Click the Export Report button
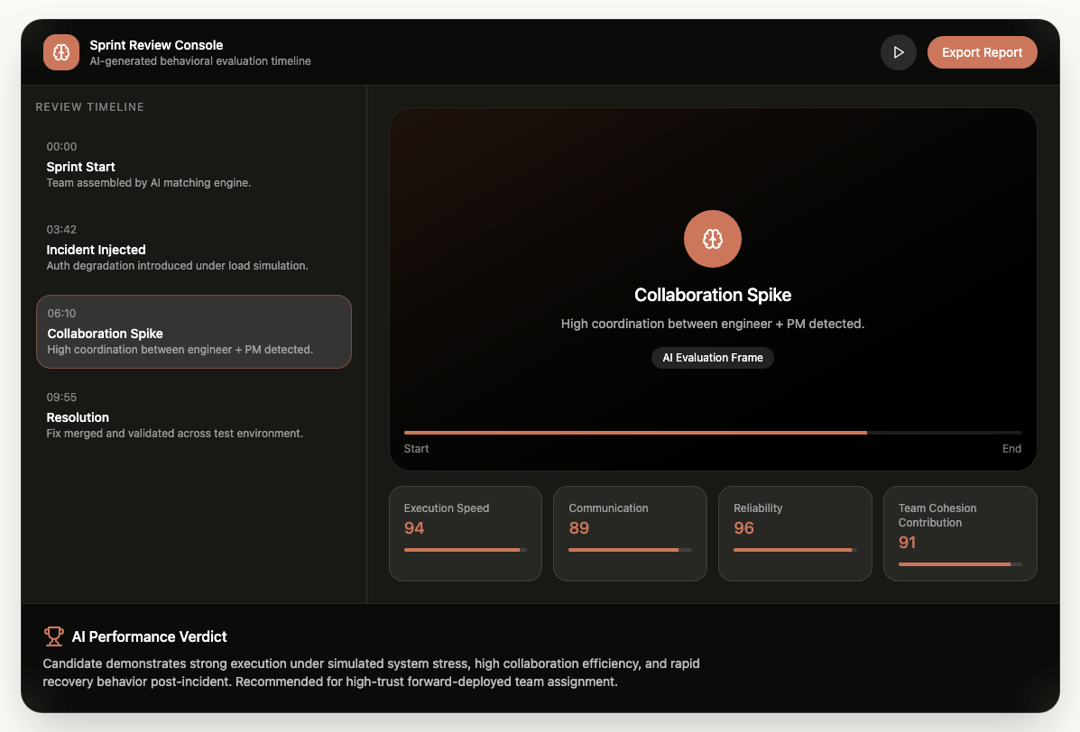 click(x=982, y=52)
